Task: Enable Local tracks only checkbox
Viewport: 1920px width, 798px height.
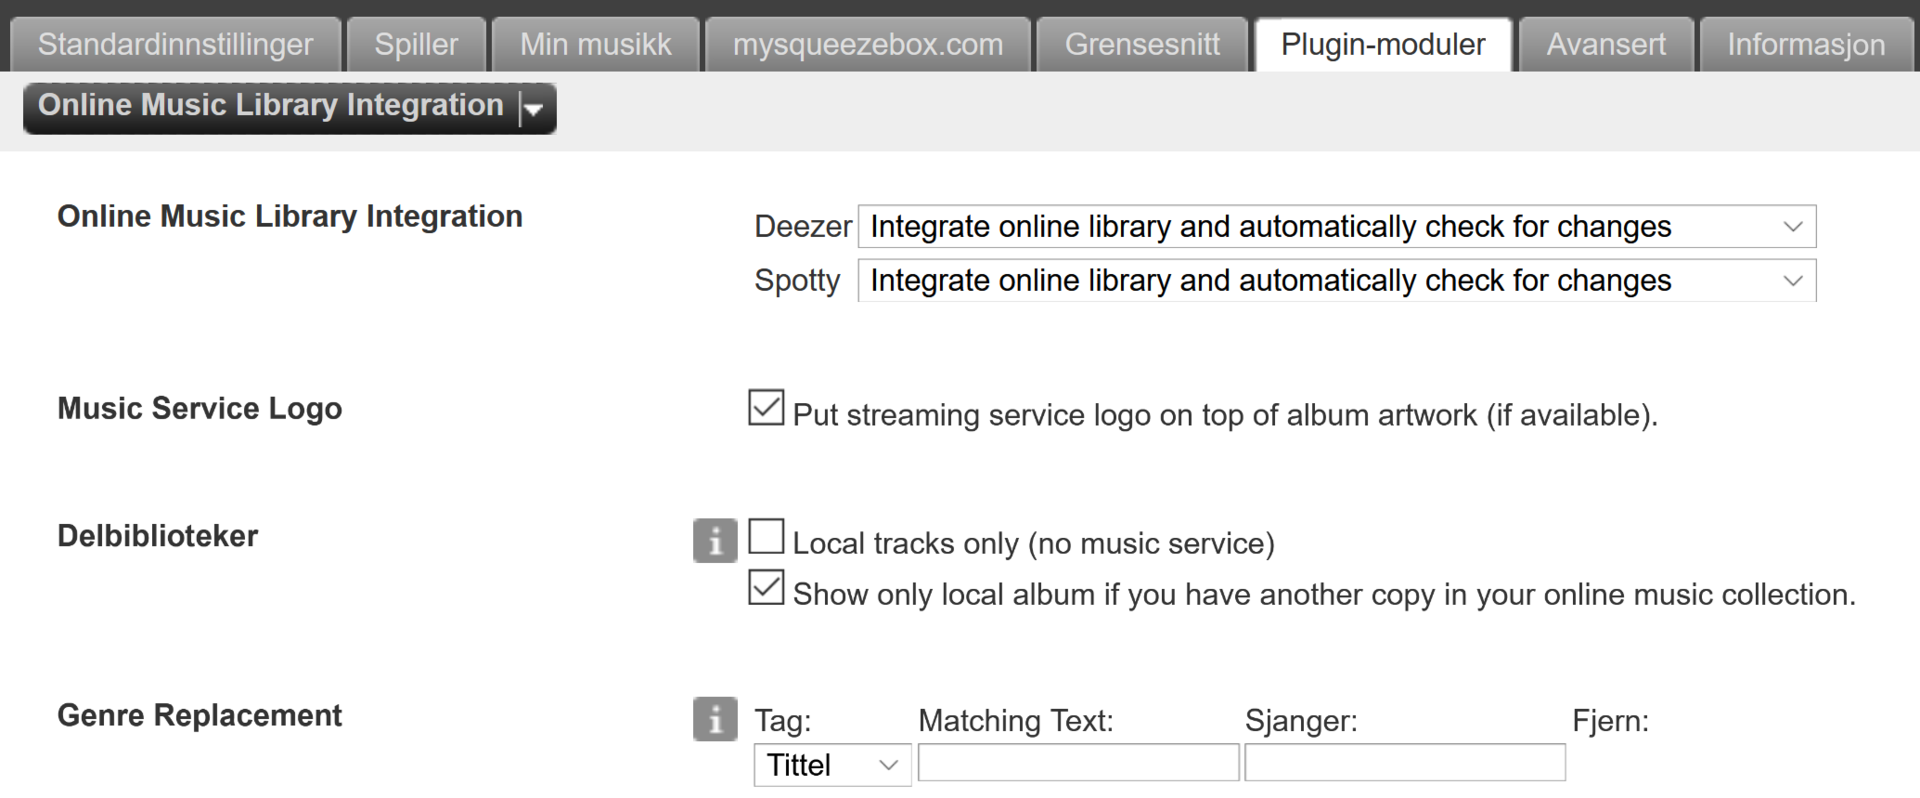Action: click(766, 537)
